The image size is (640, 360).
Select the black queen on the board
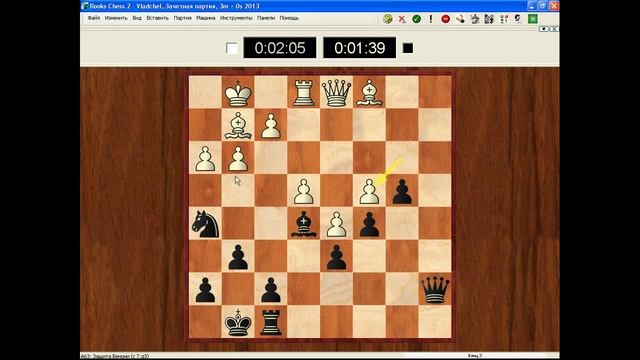[435, 289]
